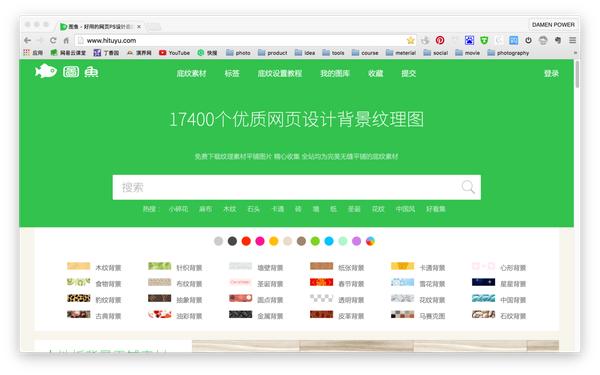
Task: Show overflow bookmarks with the chevron
Action: 575,53
